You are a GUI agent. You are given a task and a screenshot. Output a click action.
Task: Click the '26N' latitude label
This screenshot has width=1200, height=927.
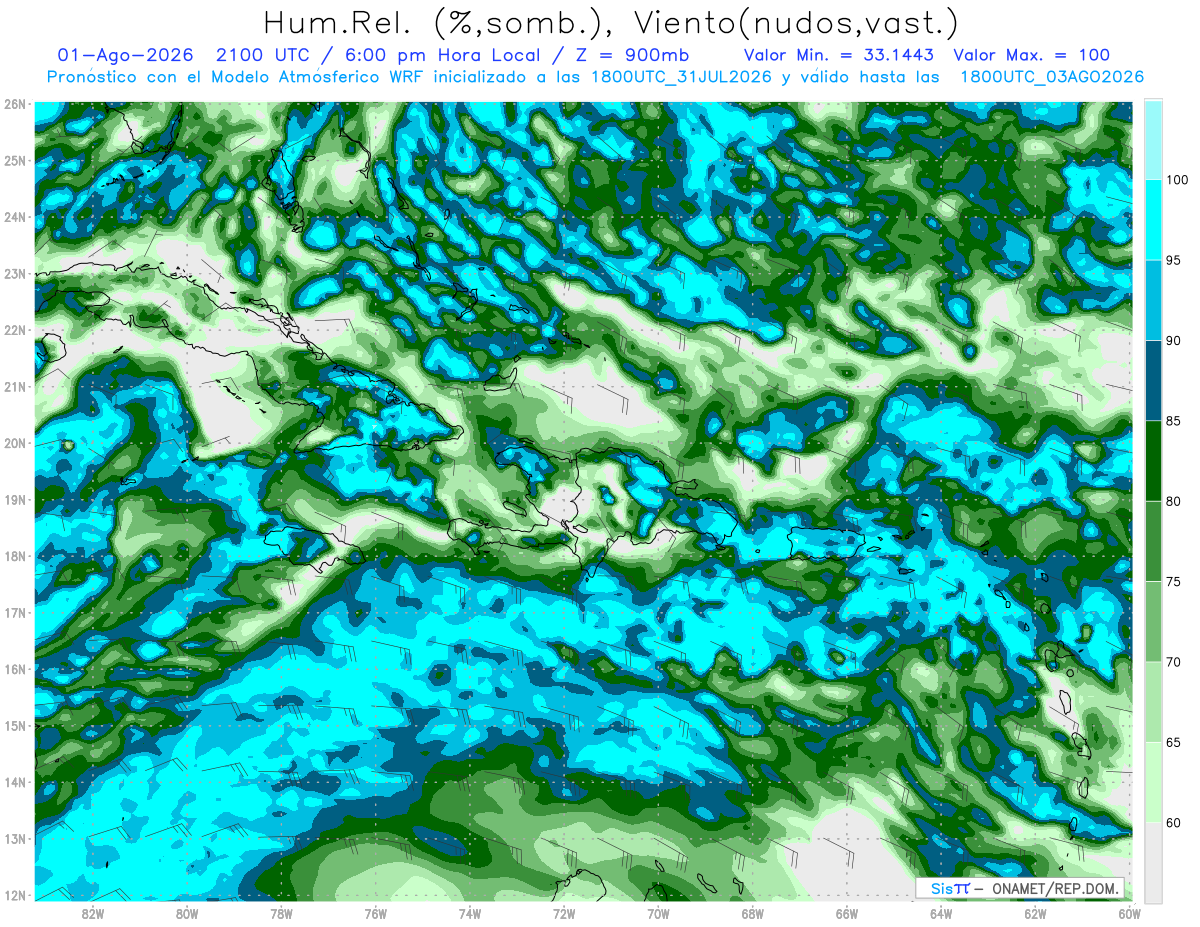[15, 104]
